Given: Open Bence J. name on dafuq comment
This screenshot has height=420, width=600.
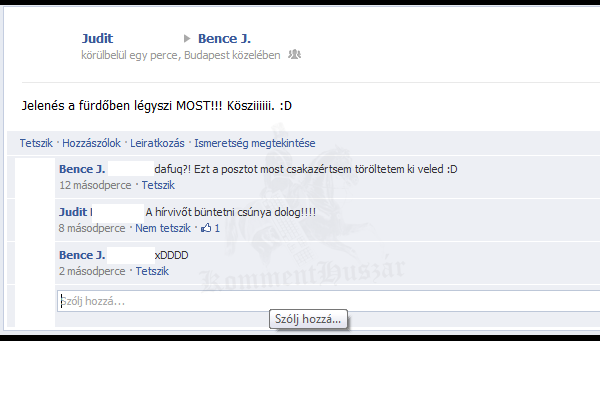Looking at the screenshot, I should point(82,169).
